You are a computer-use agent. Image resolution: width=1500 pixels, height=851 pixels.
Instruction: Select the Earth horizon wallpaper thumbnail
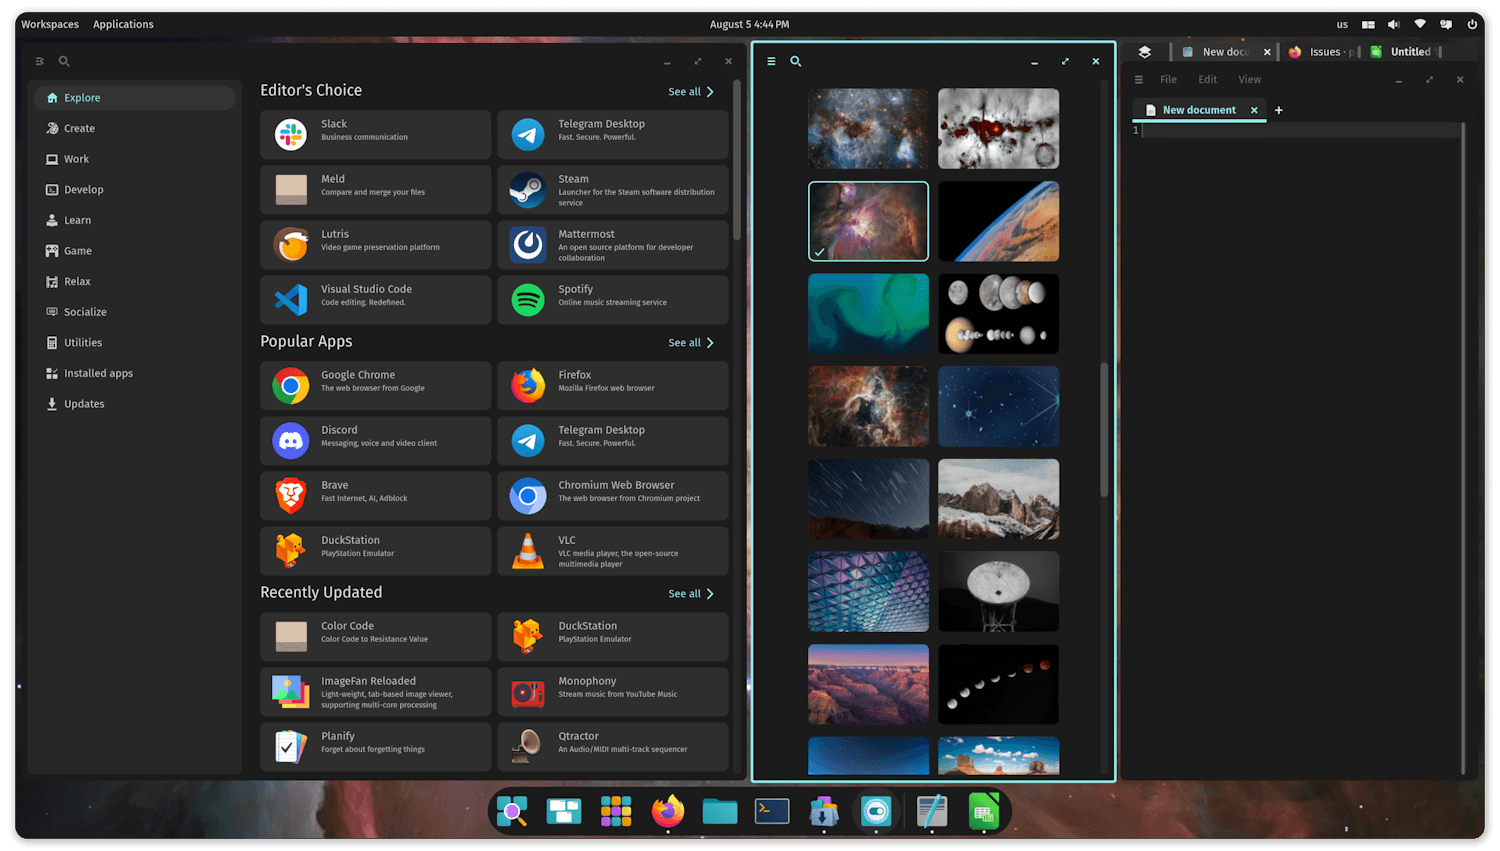(x=998, y=221)
